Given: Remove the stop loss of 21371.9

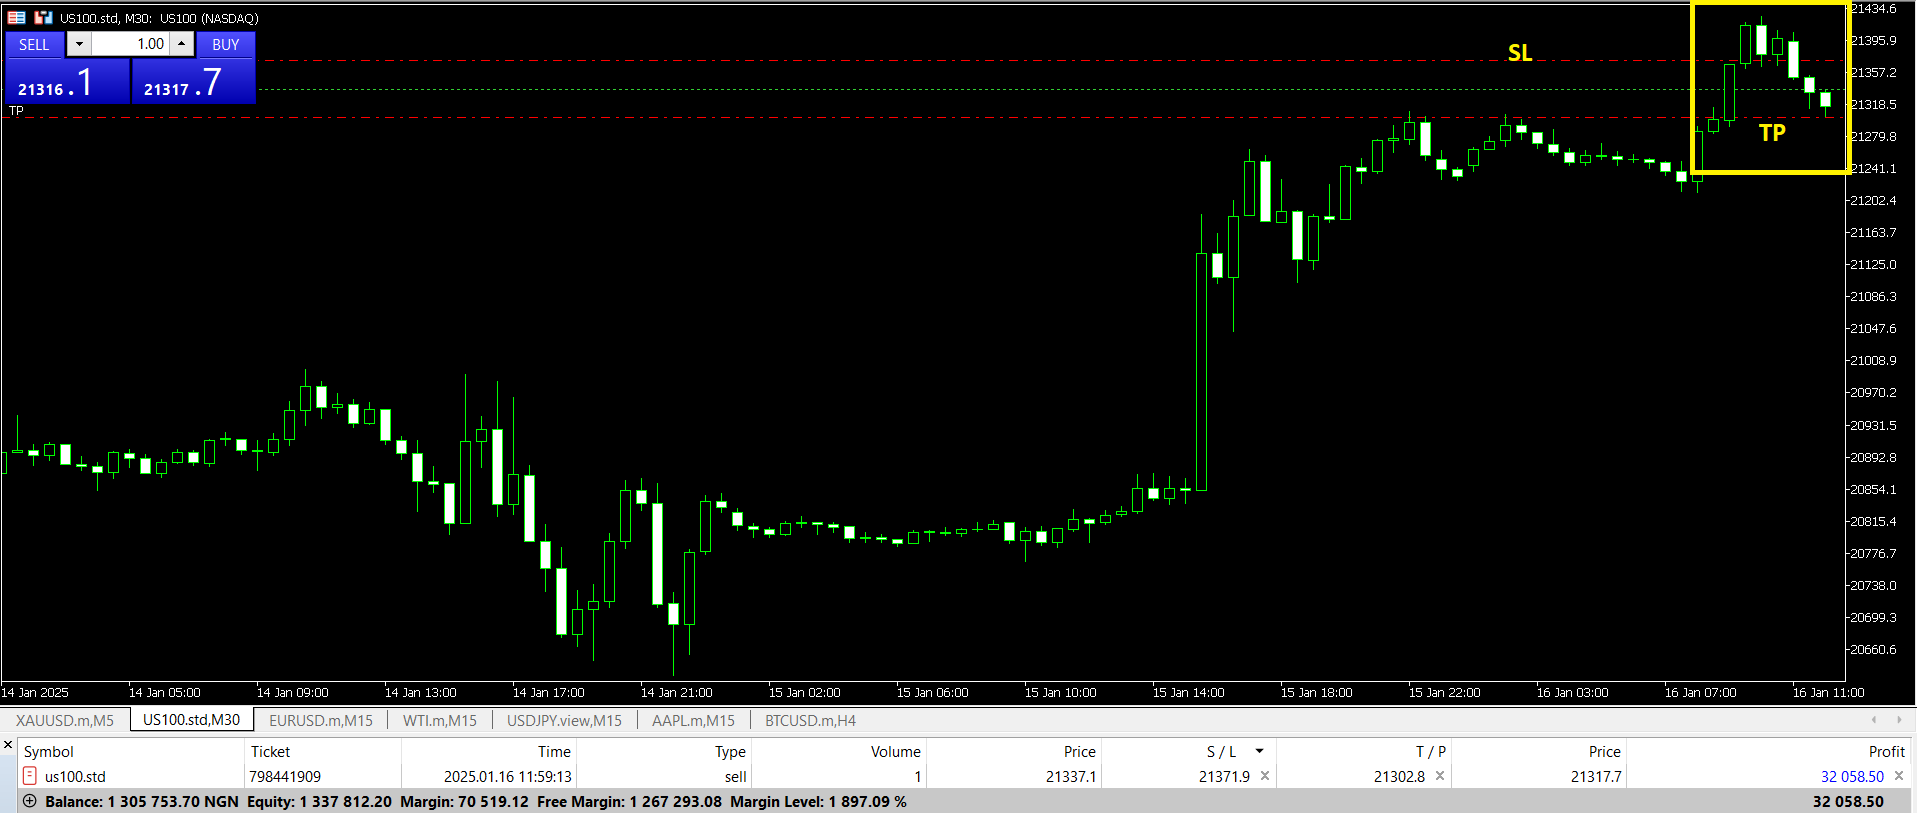Looking at the screenshot, I should 1265,776.
